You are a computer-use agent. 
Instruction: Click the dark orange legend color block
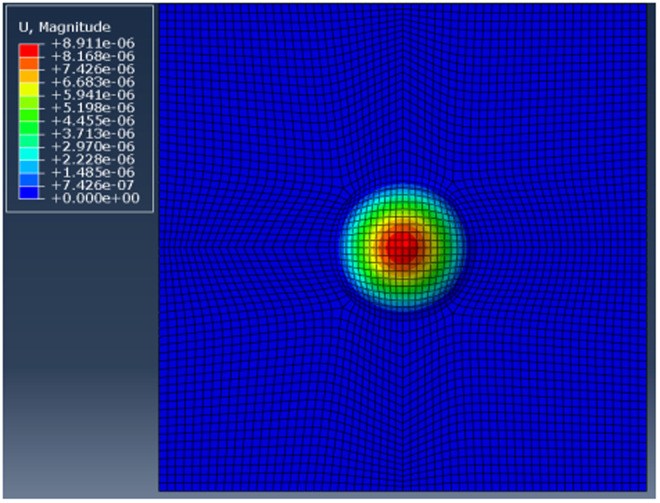pyautogui.click(x=29, y=64)
